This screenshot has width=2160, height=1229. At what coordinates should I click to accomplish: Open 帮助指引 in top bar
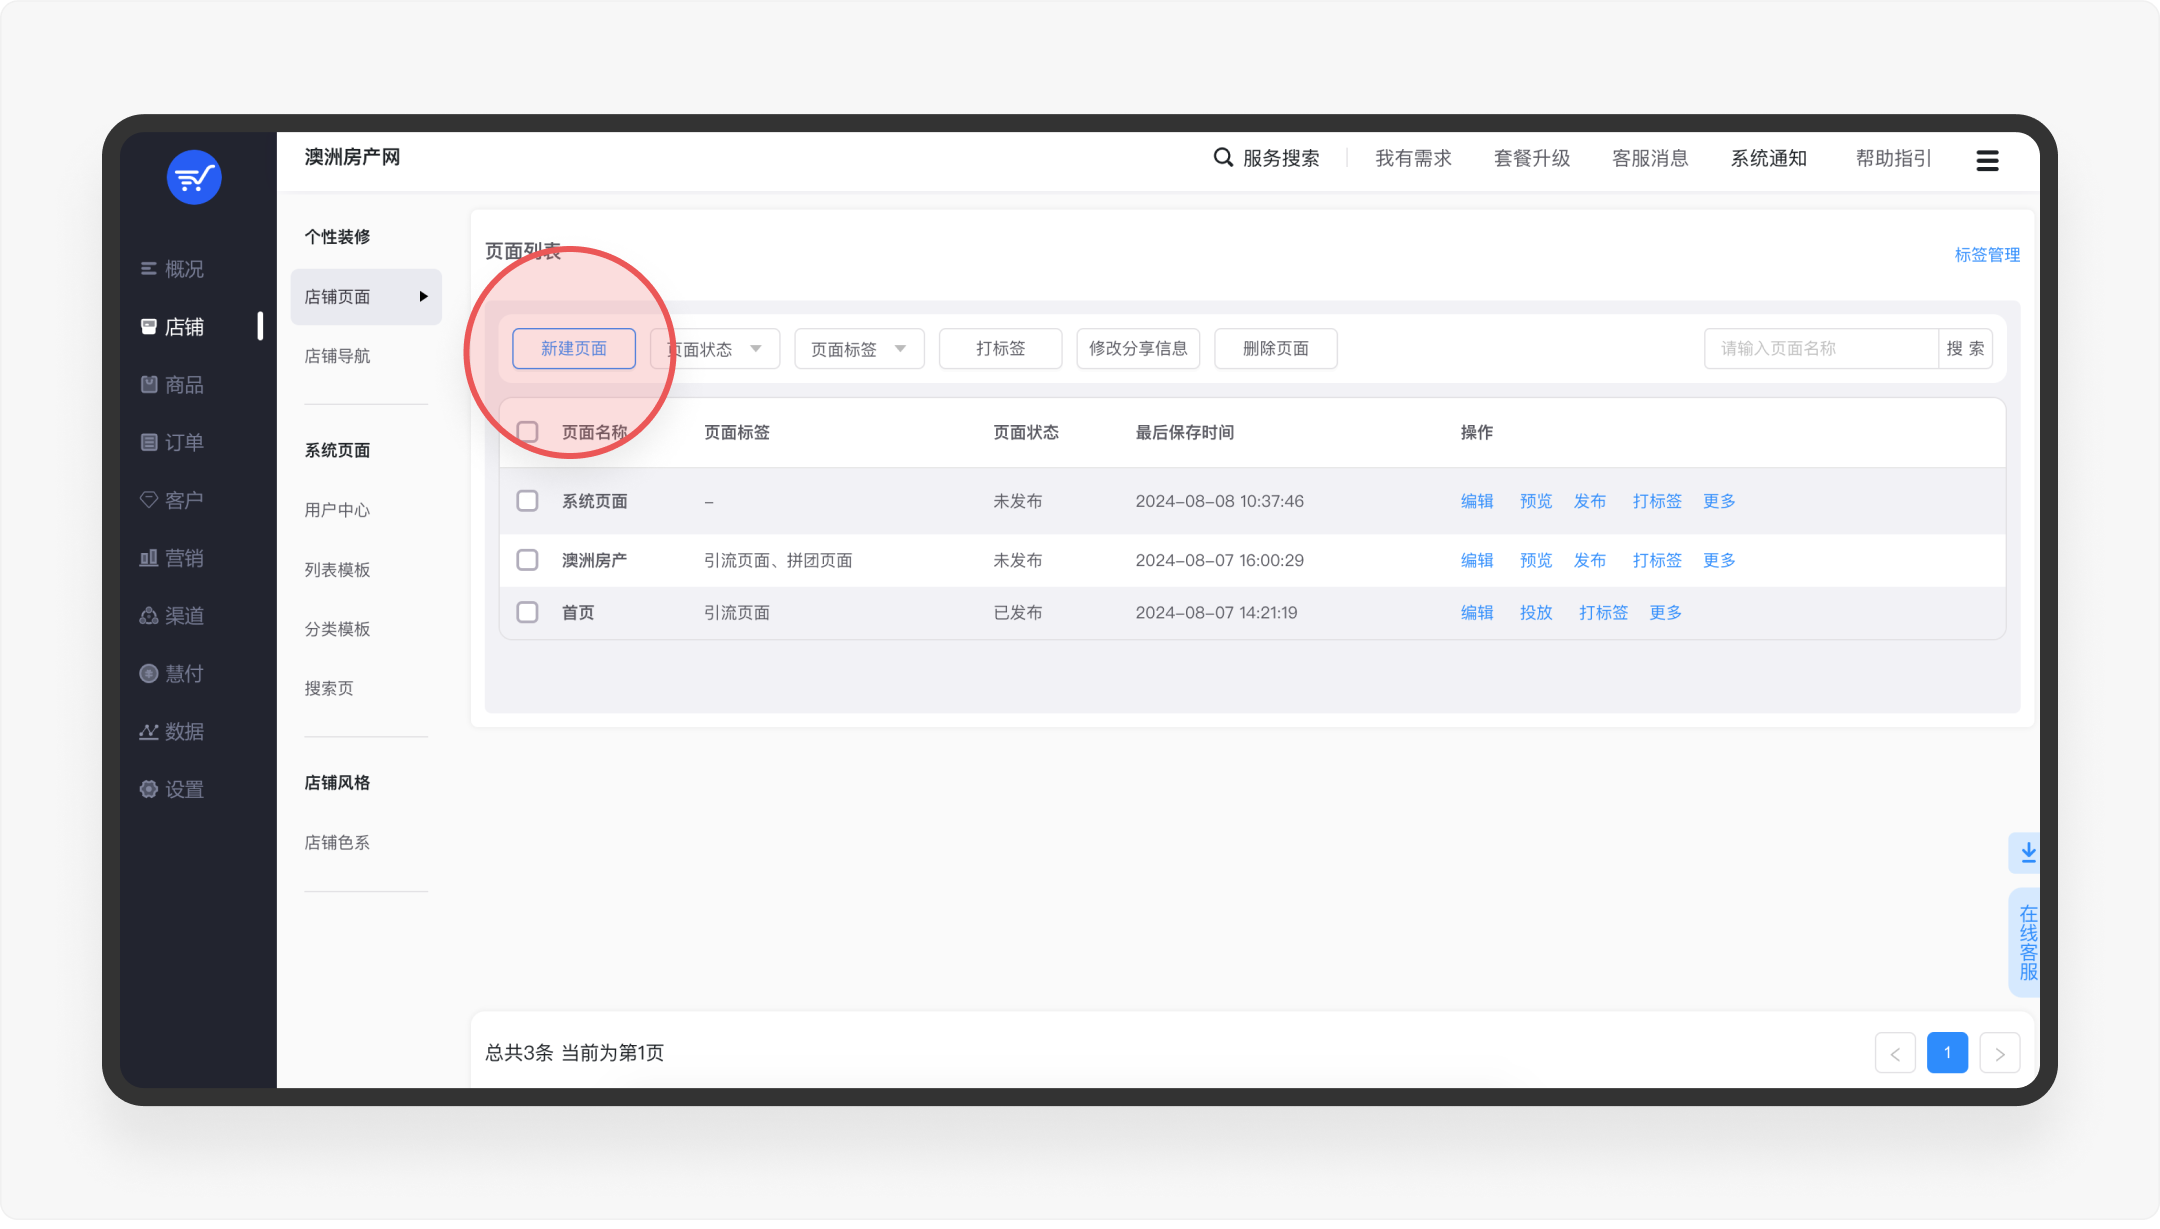1894,158
